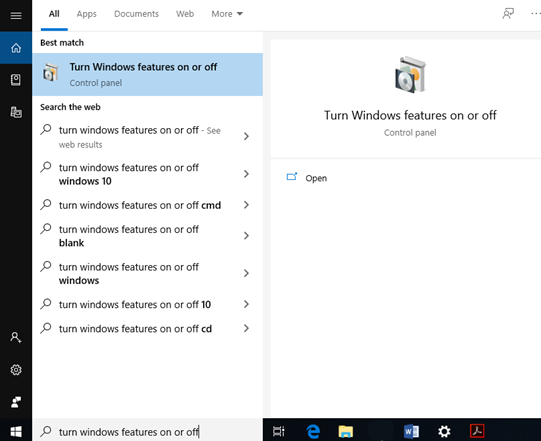Expand arrow for 'windows 10' suggestion
Image resolution: width=541 pixels, height=441 pixels.
coord(246,174)
